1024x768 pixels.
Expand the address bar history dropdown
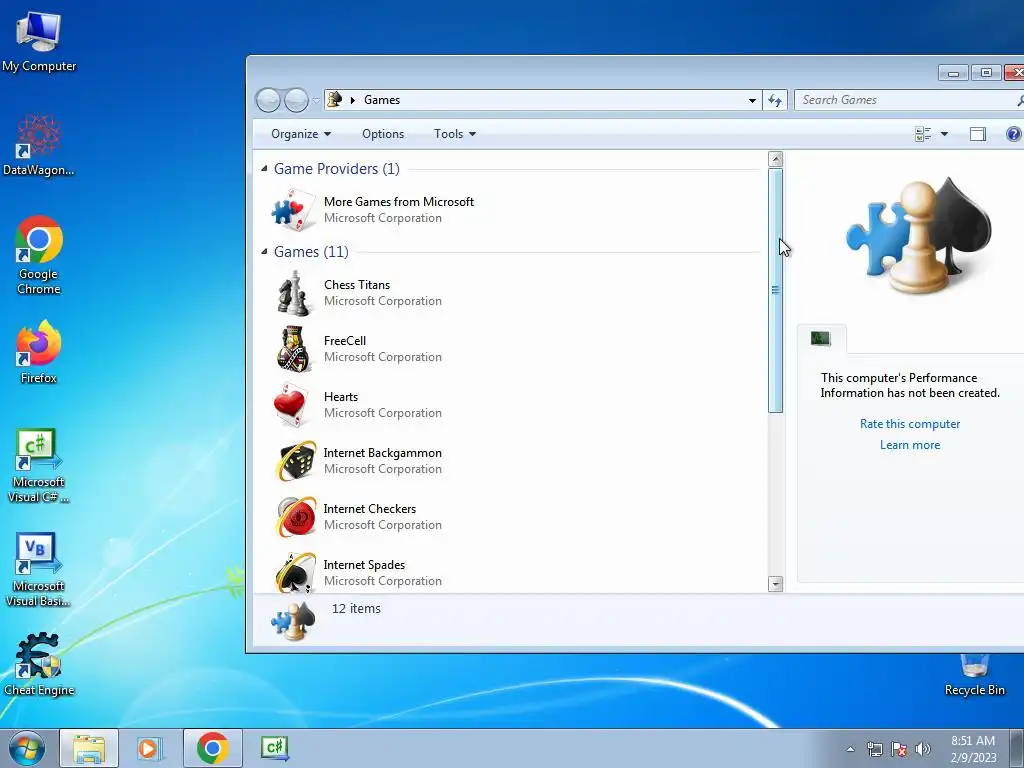point(752,100)
